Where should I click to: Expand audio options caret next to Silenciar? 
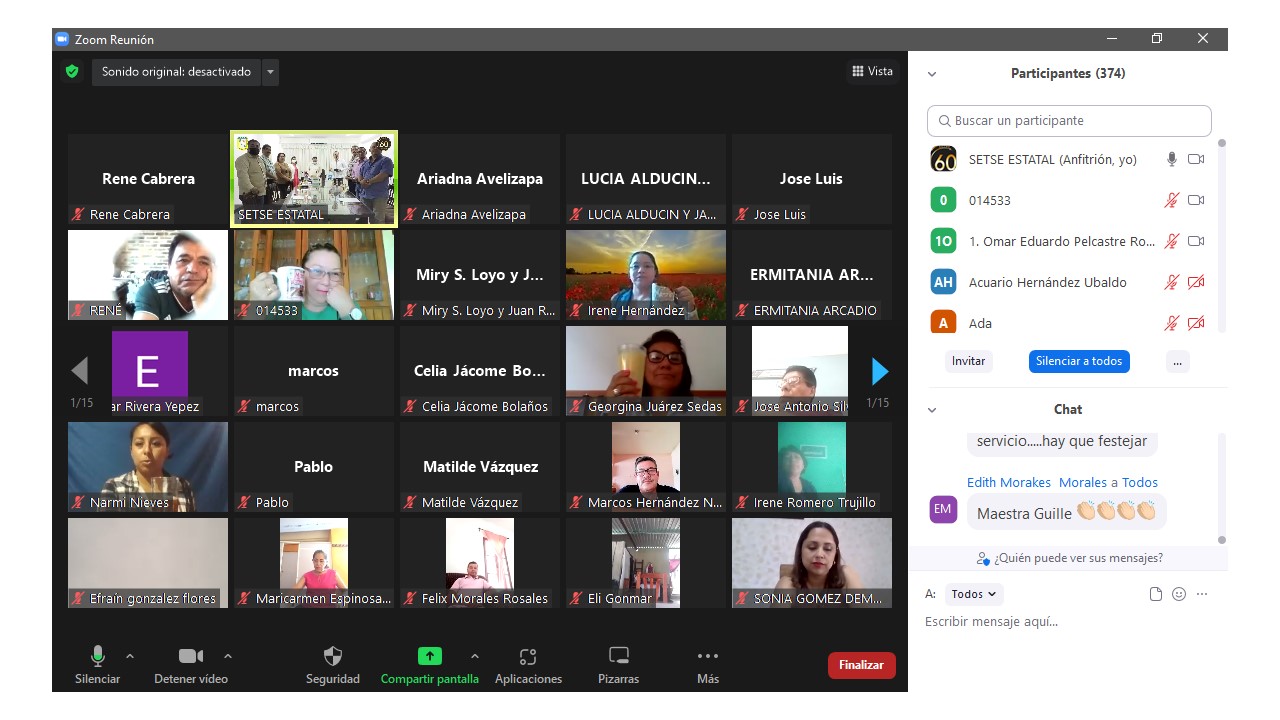pos(130,656)
